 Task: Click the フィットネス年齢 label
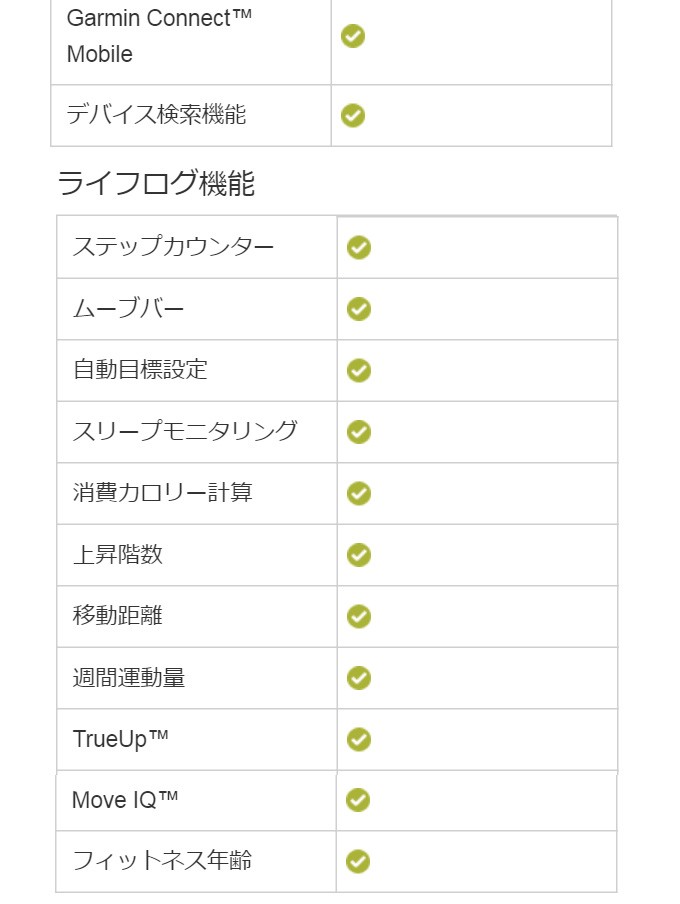[x=162, y=860]
